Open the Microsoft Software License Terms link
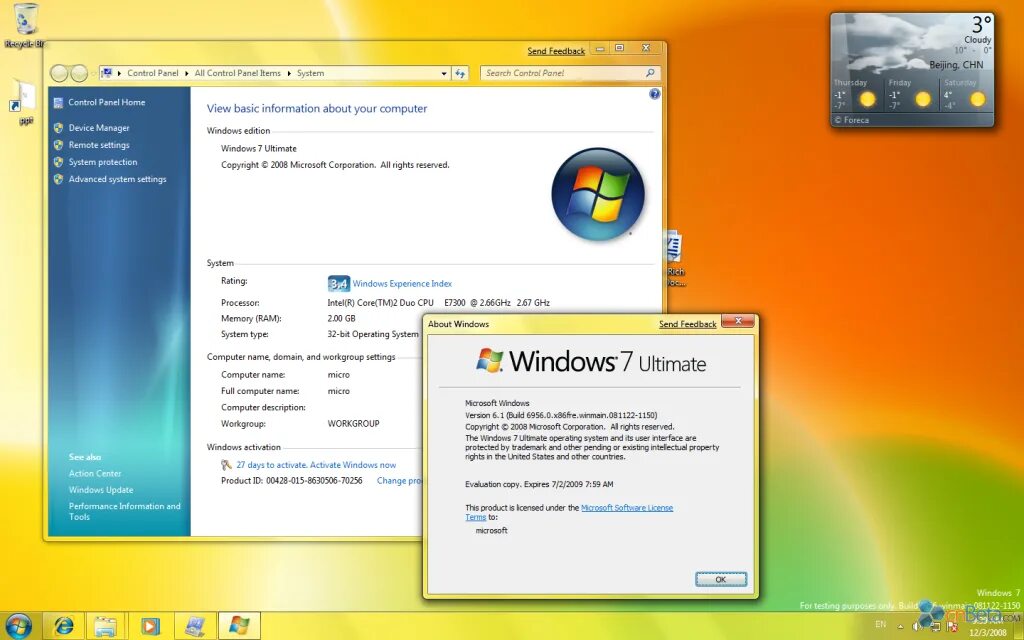 [x=627, y=508]
